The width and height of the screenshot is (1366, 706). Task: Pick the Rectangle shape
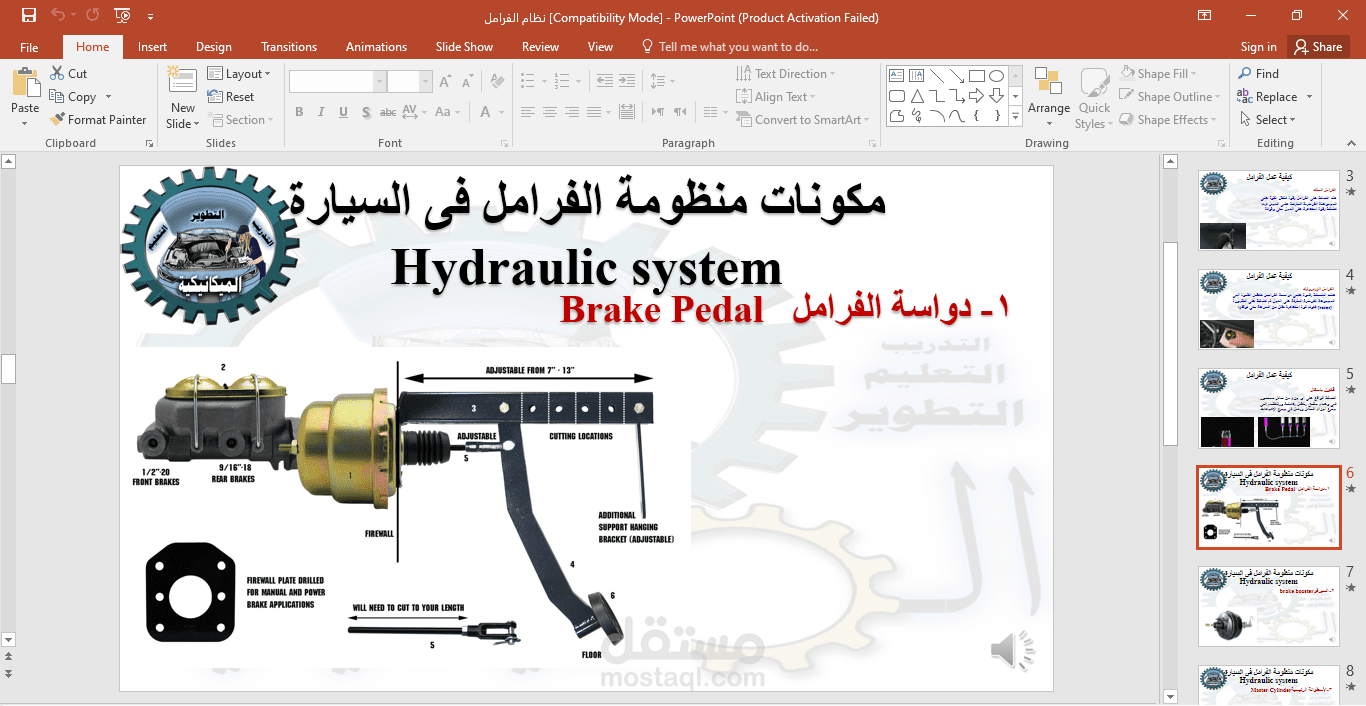coord(977,75)
